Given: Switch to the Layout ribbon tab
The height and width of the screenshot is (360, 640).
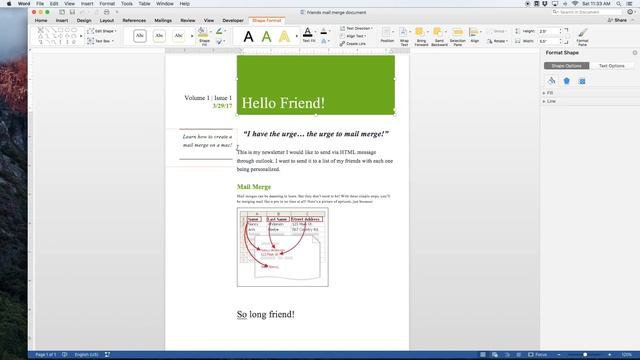Looking at the screenshot, I should pyautogui.click(x=107, y=20).
